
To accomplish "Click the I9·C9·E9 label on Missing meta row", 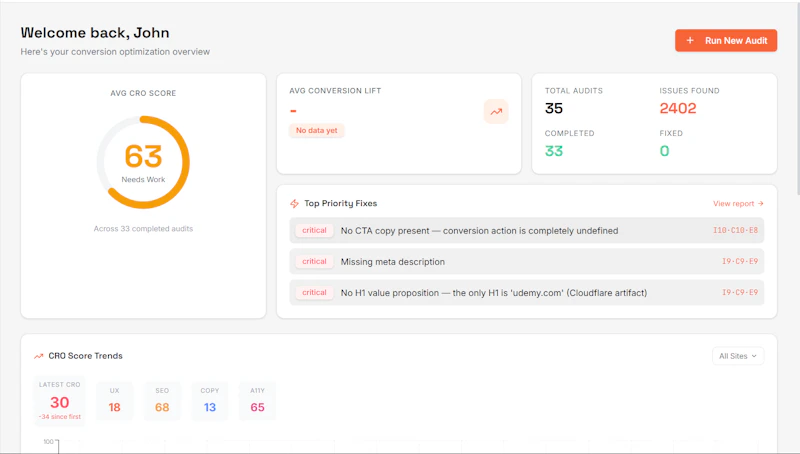I will pyautogui.click(x=740, y=262).
